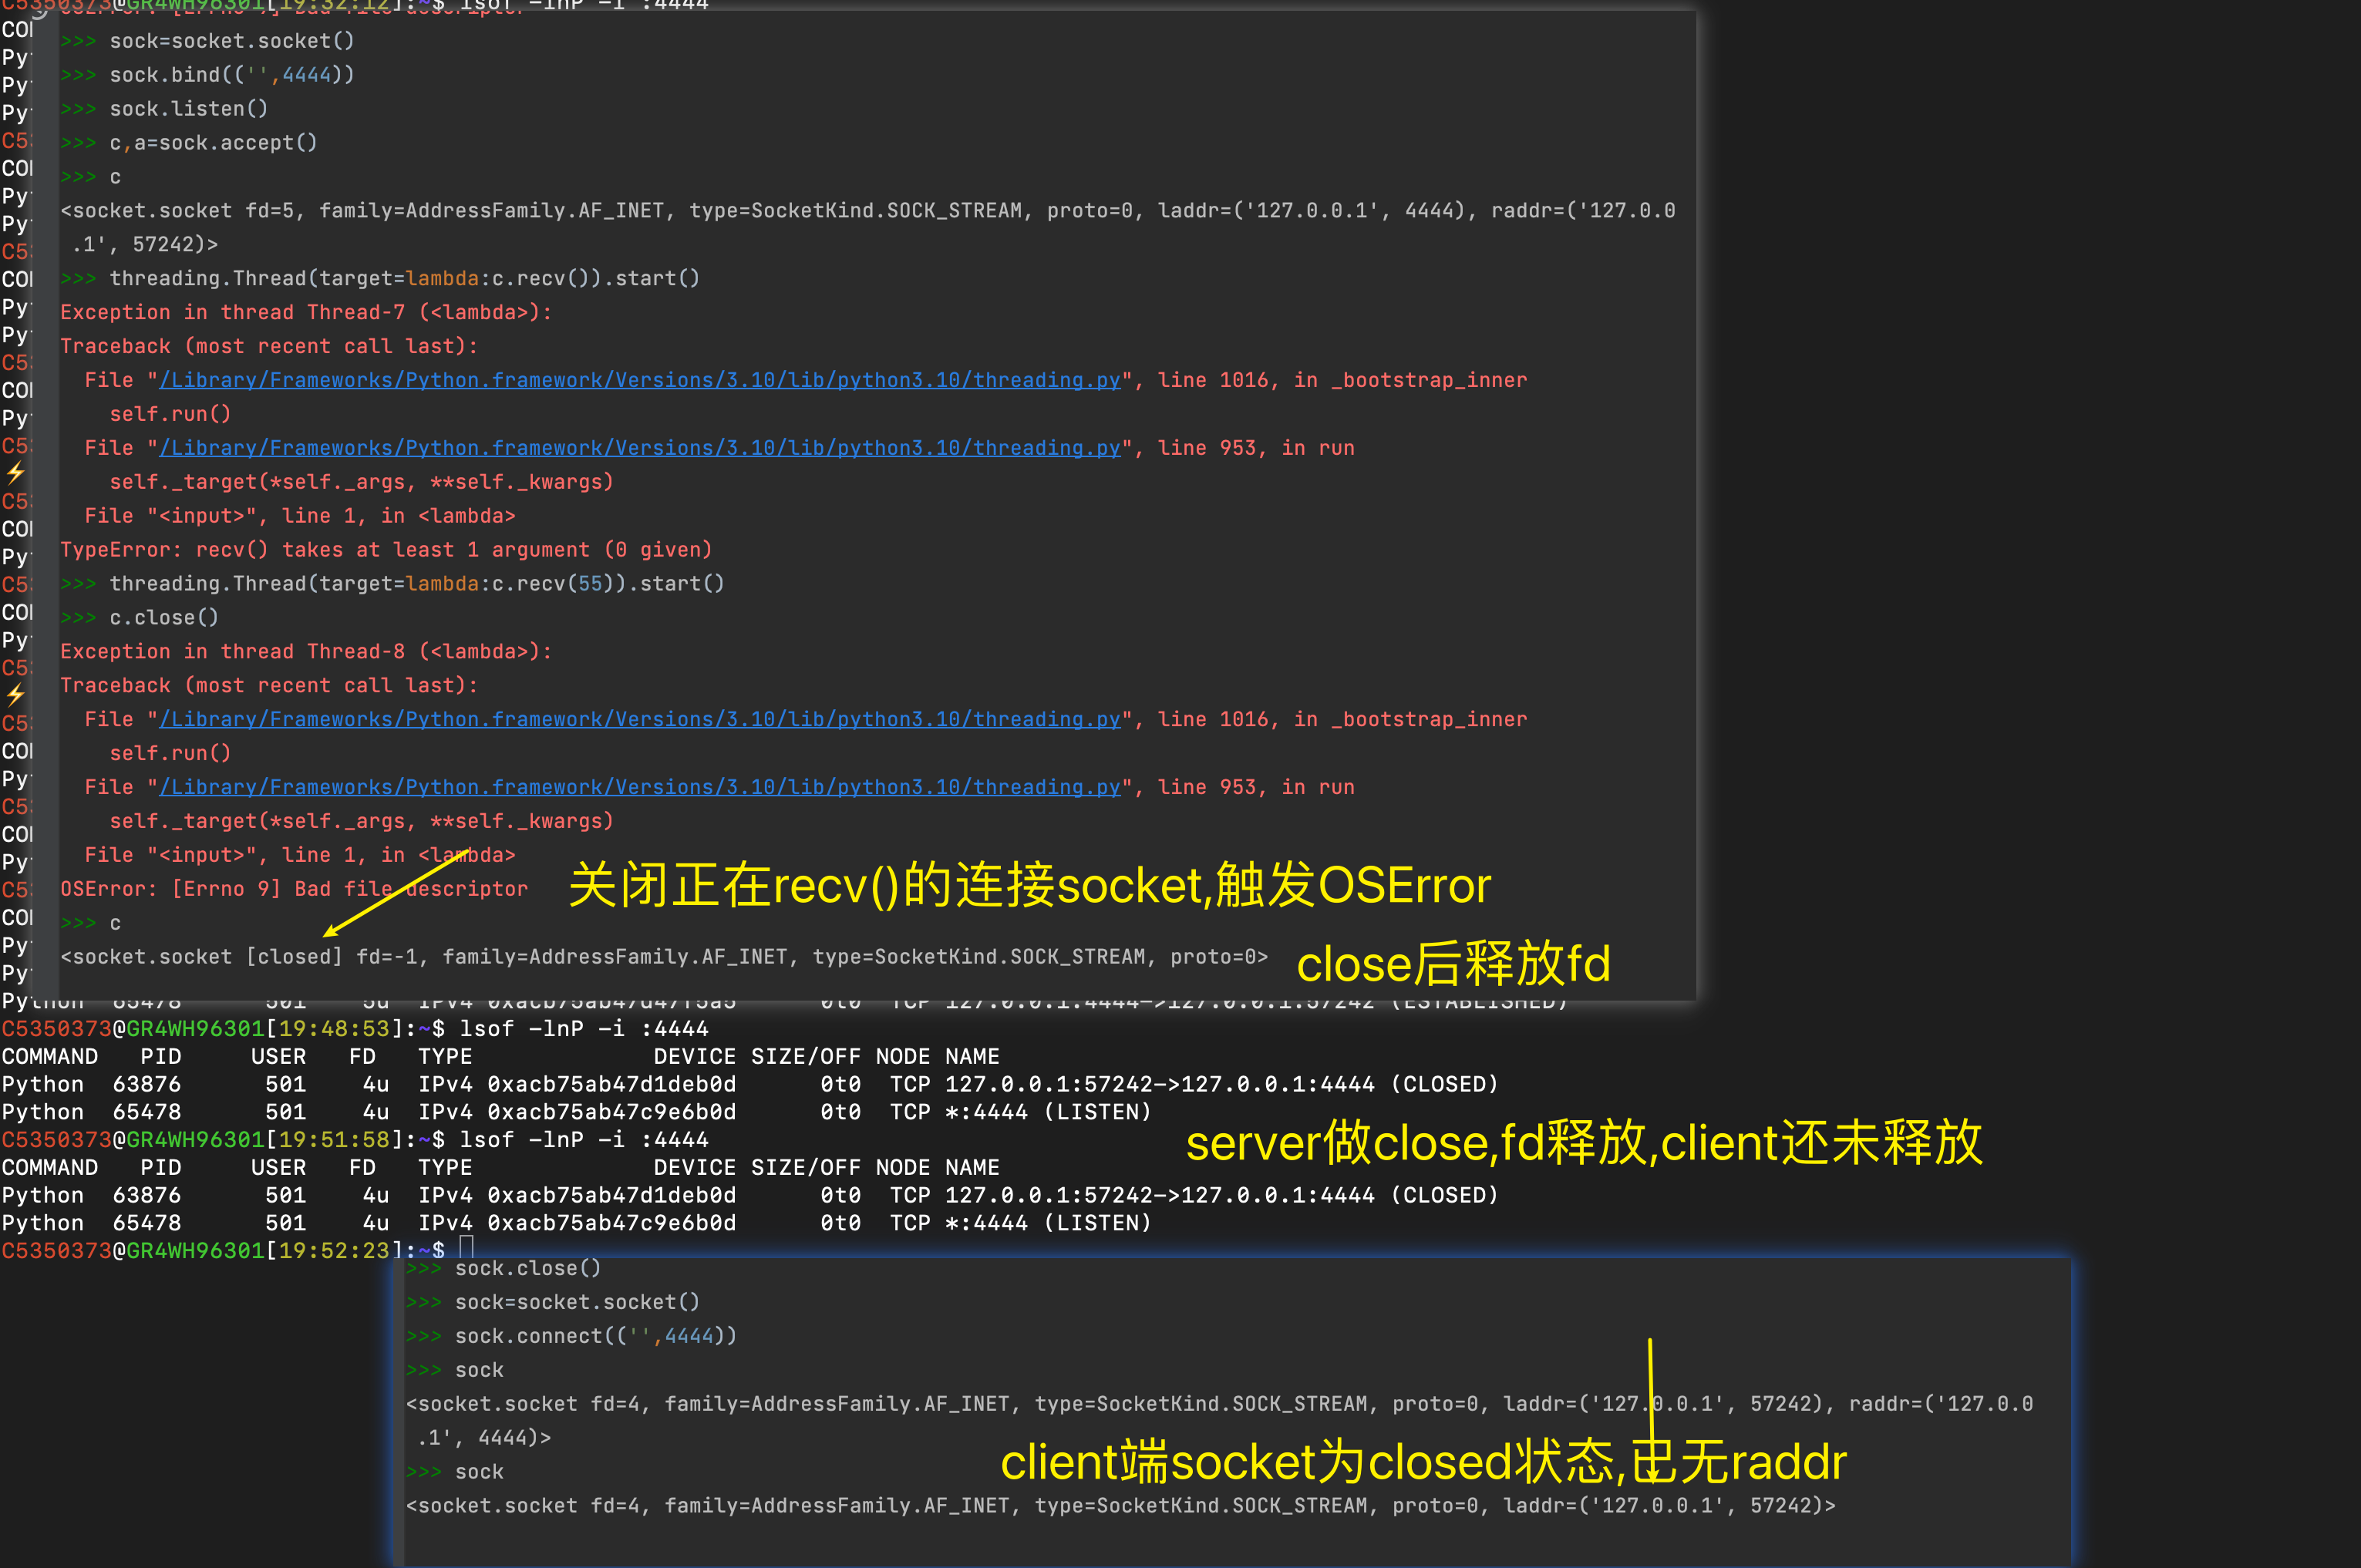This screenshot has height=1568, width=2361.
Task: Open threading.py link, line 1016, Thread-8 traceback
Action: [640, 719]
